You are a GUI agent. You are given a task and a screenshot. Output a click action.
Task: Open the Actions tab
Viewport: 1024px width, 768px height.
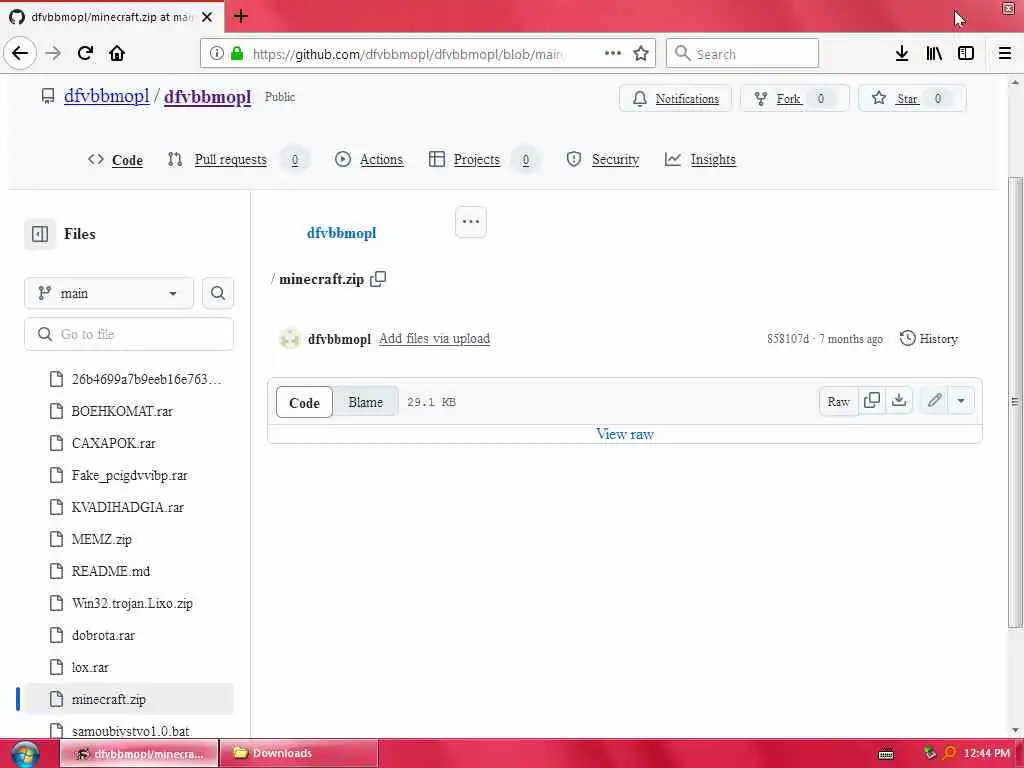click(x=369, y=159)
